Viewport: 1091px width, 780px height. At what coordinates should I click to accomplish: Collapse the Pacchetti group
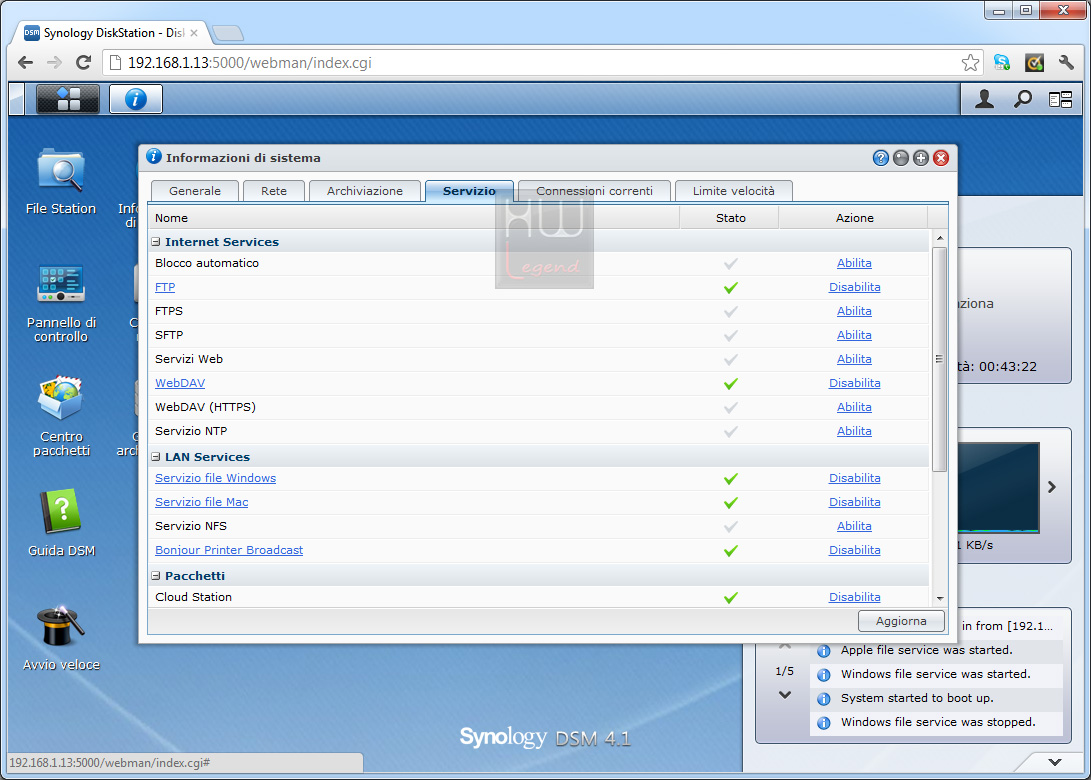(x=156, y=575)
